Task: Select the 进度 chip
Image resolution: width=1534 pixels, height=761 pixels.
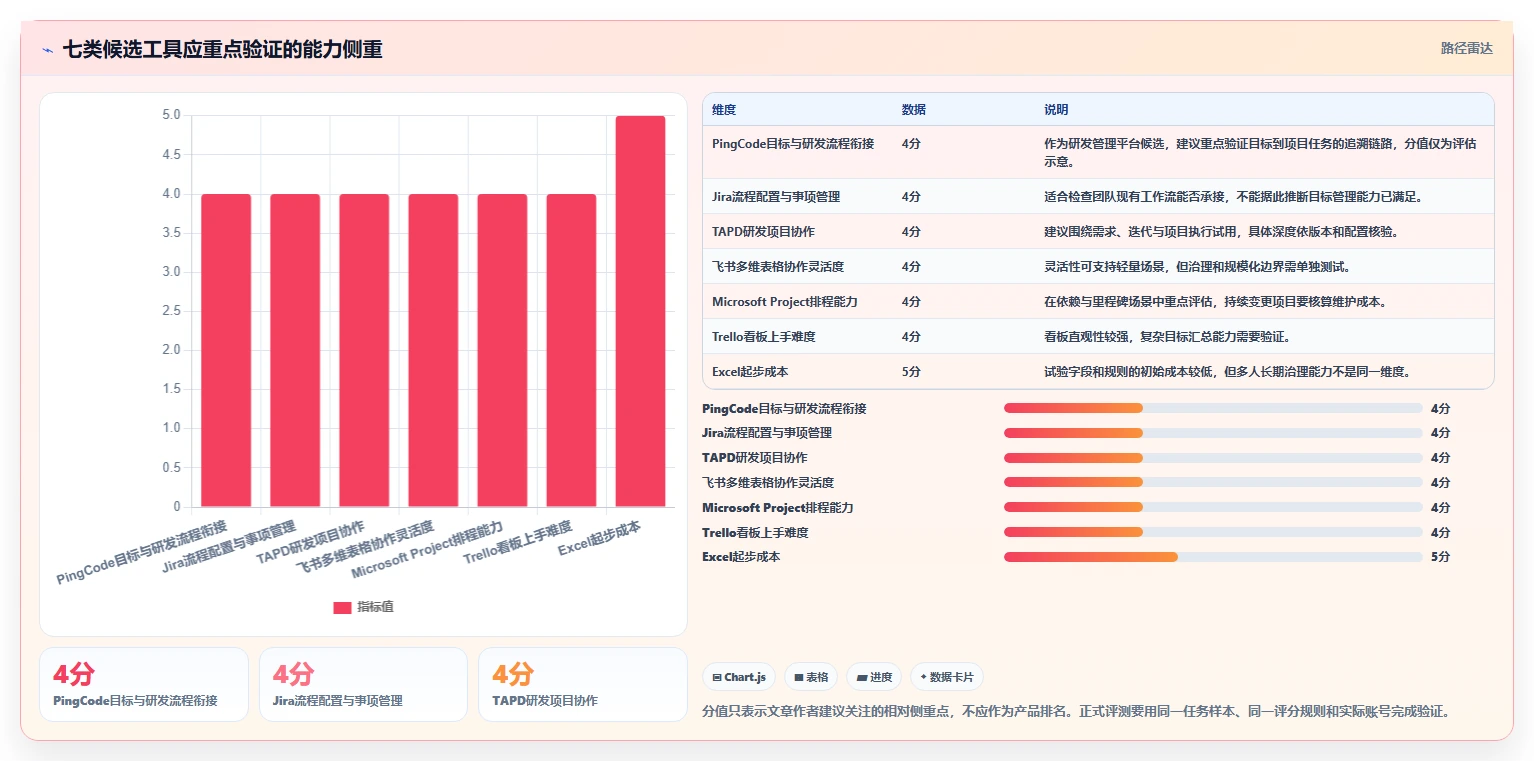Action: pos(874,677)
